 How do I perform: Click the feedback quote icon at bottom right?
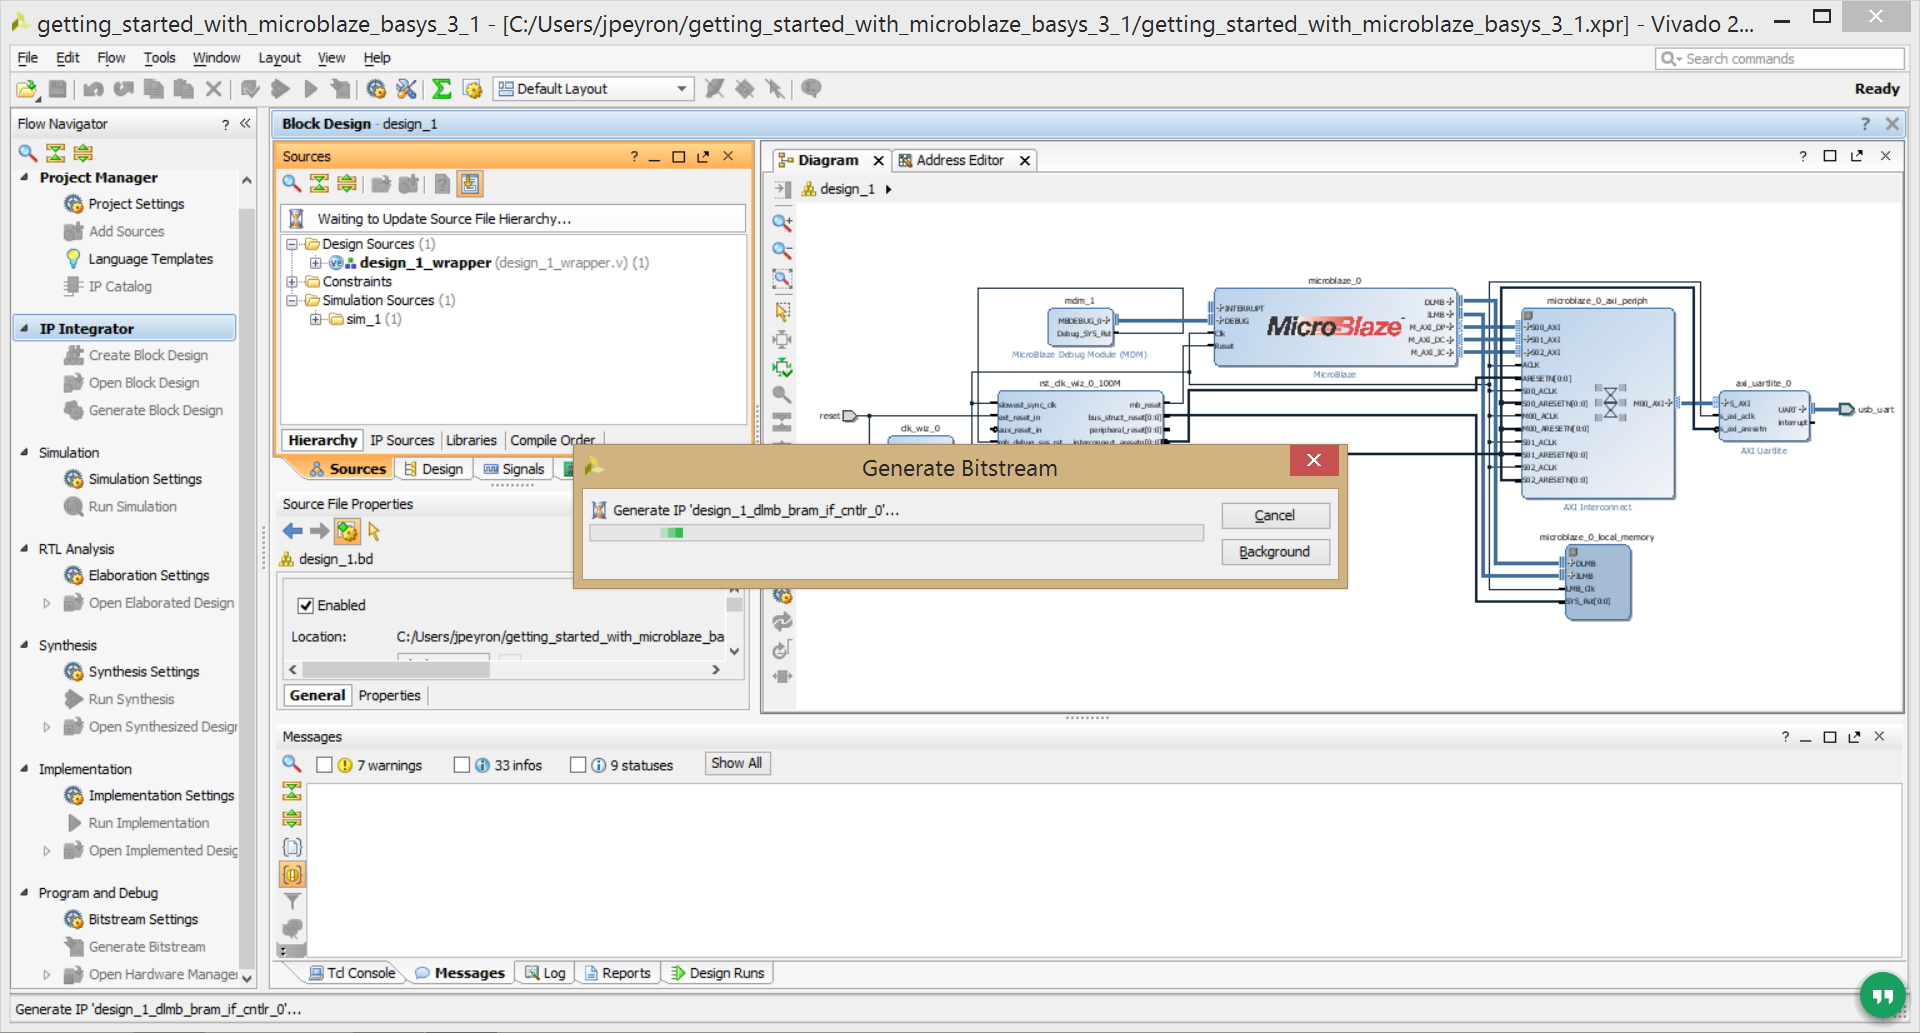(1882, 995)
